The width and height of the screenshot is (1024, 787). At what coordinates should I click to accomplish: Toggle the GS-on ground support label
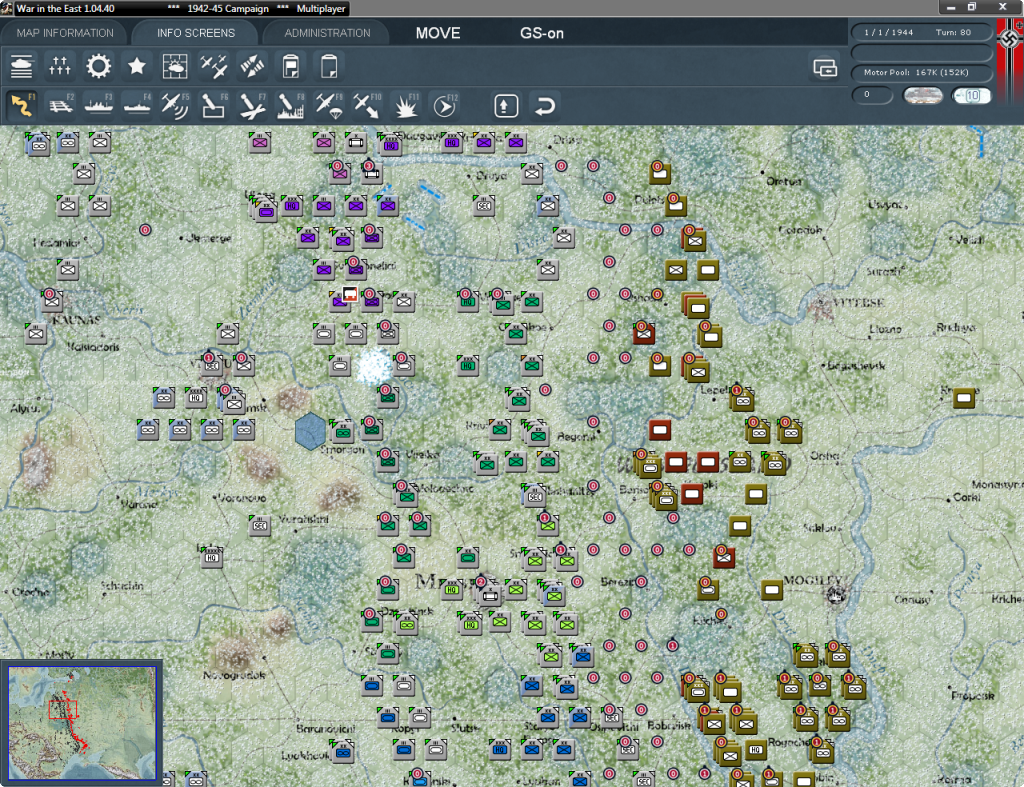[x=541, y=33]
